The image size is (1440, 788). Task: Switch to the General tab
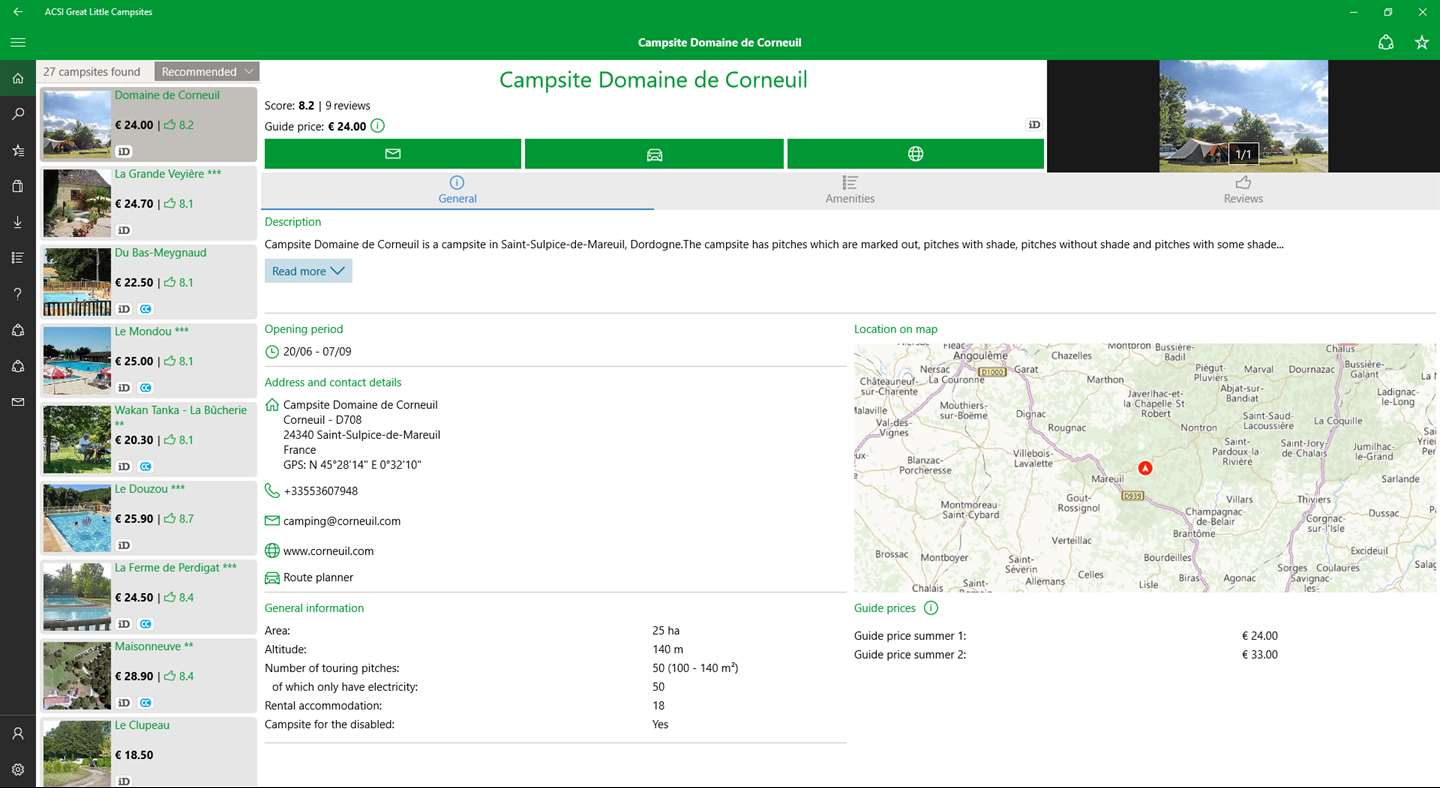tap(457, 190)
